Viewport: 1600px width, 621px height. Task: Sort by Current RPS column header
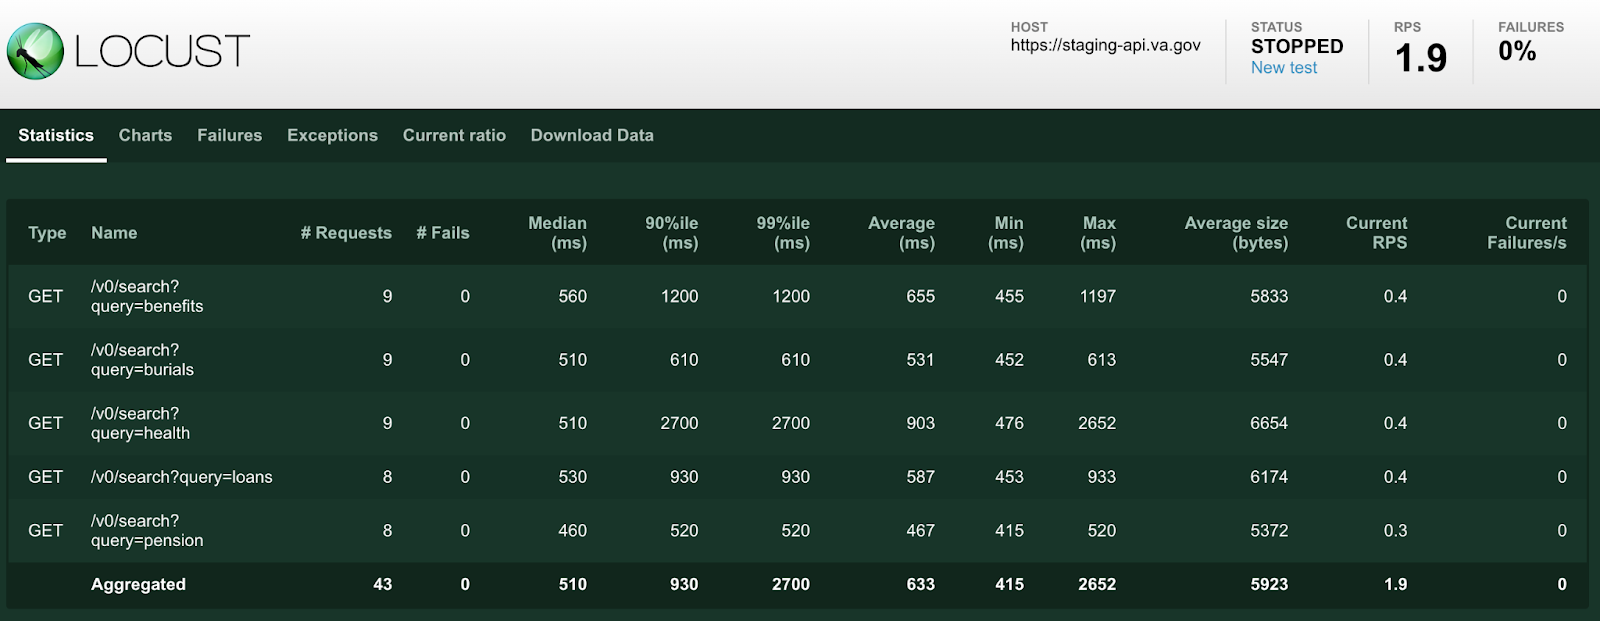coord(1376,233)
